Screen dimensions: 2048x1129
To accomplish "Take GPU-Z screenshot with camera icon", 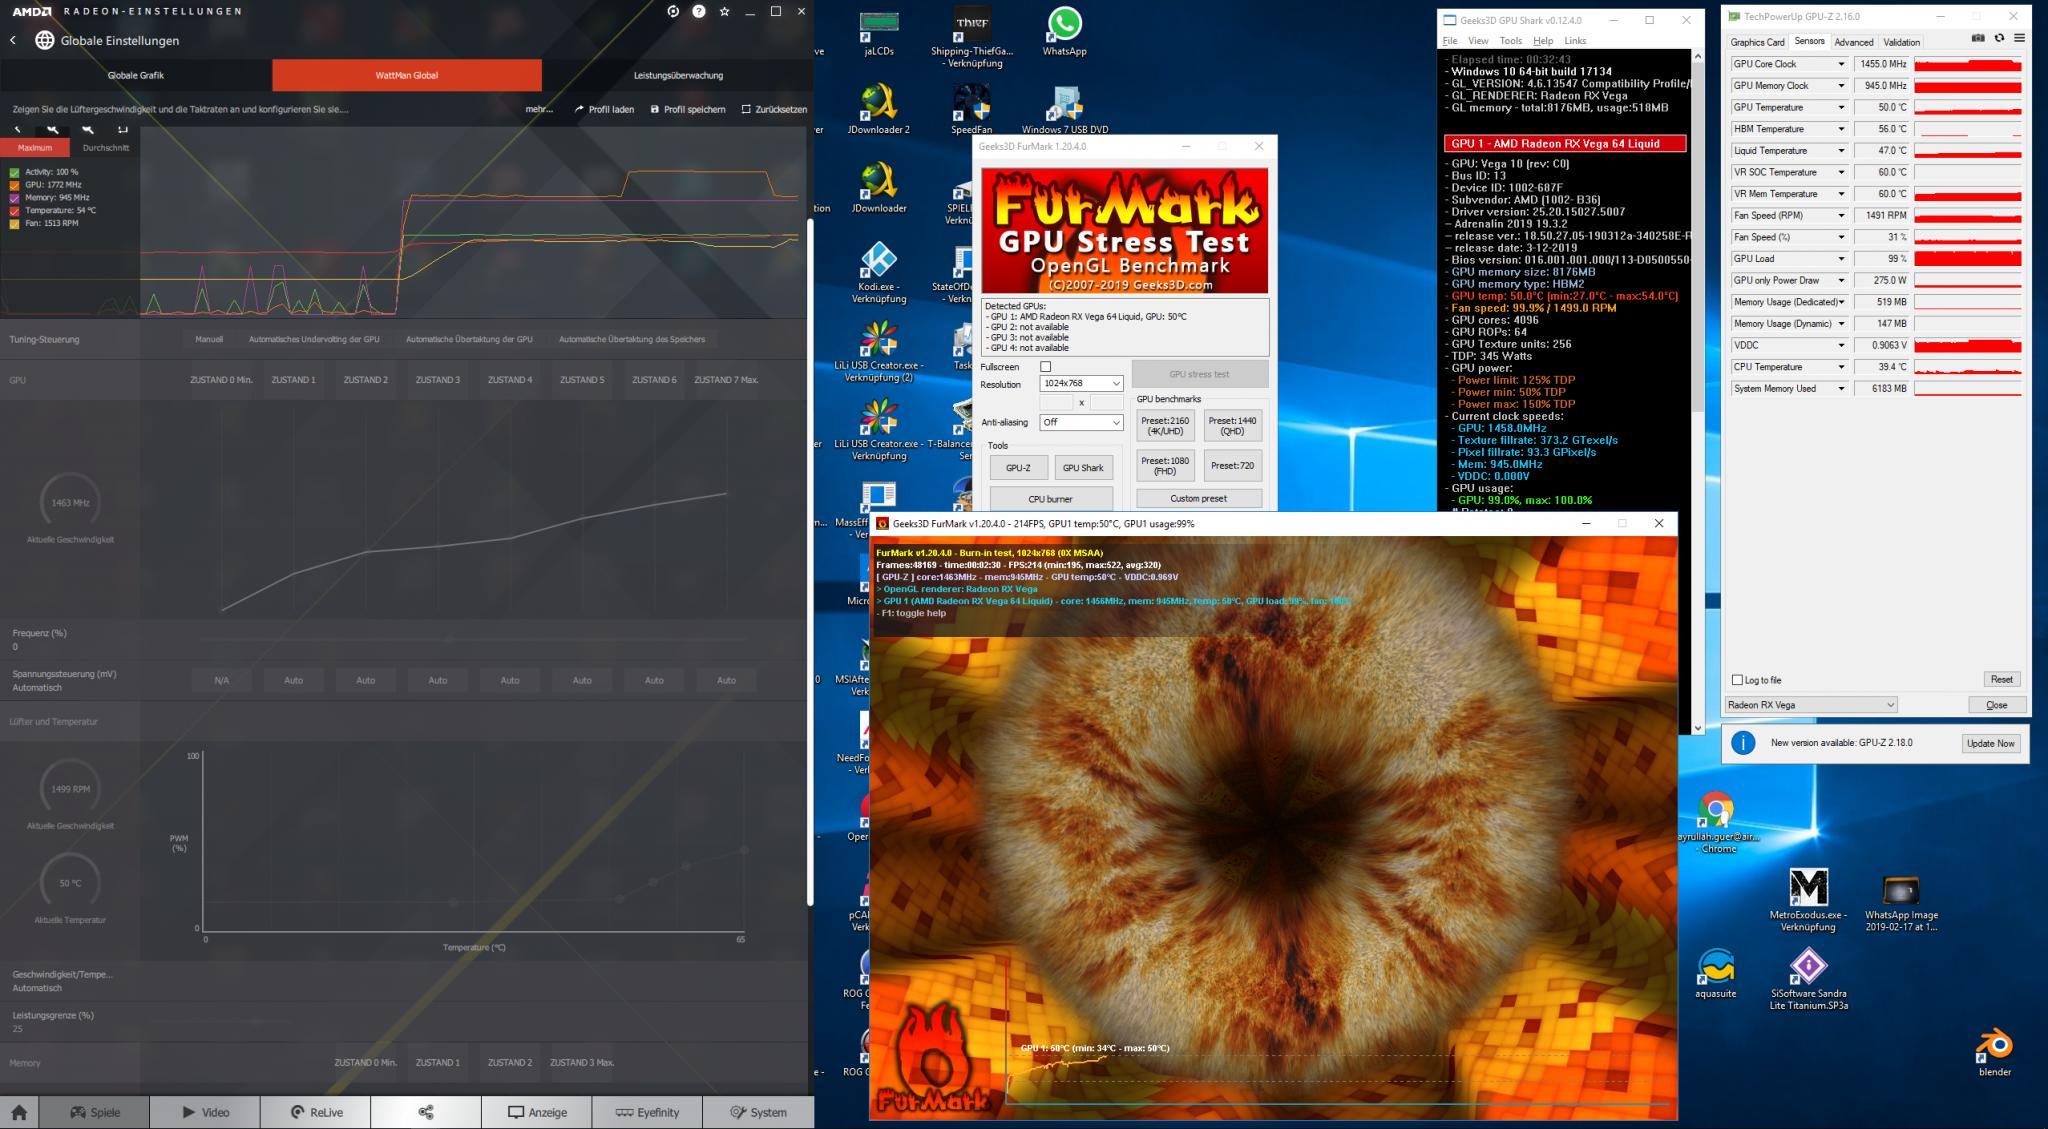I will point(1978,38).
